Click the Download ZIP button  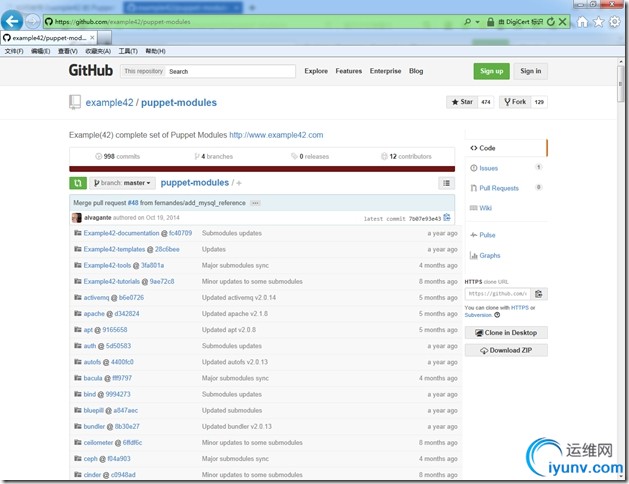click(x=506, y=350)
